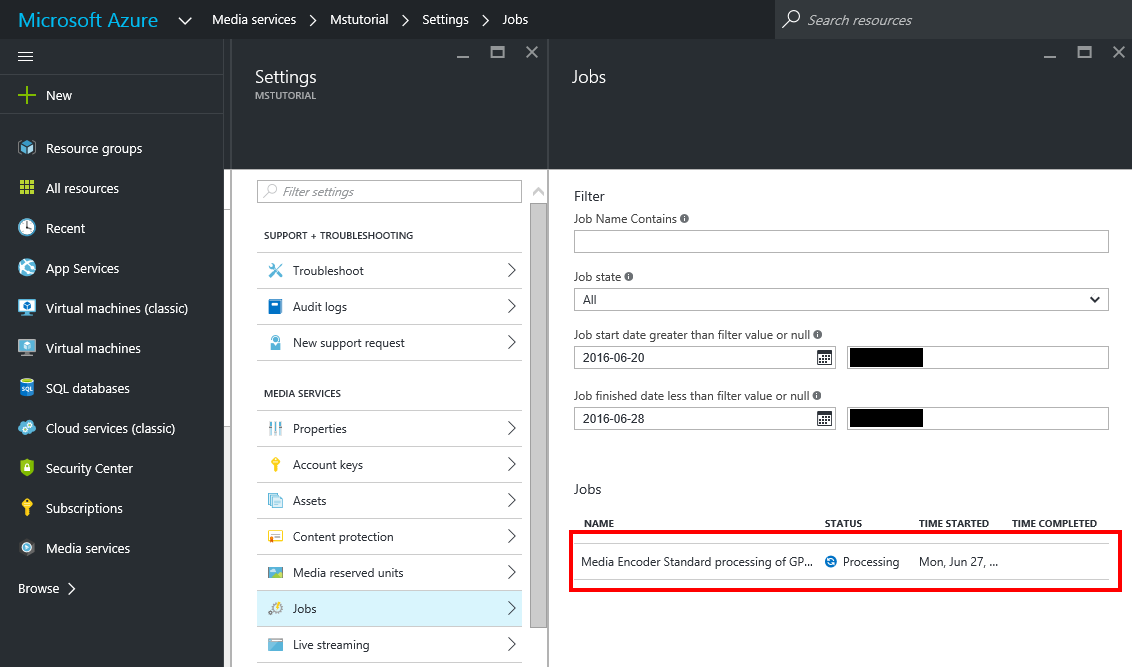Click the Jobs gear icon
The height and width of the screenshot is (667, 1132).
(275, 609)
